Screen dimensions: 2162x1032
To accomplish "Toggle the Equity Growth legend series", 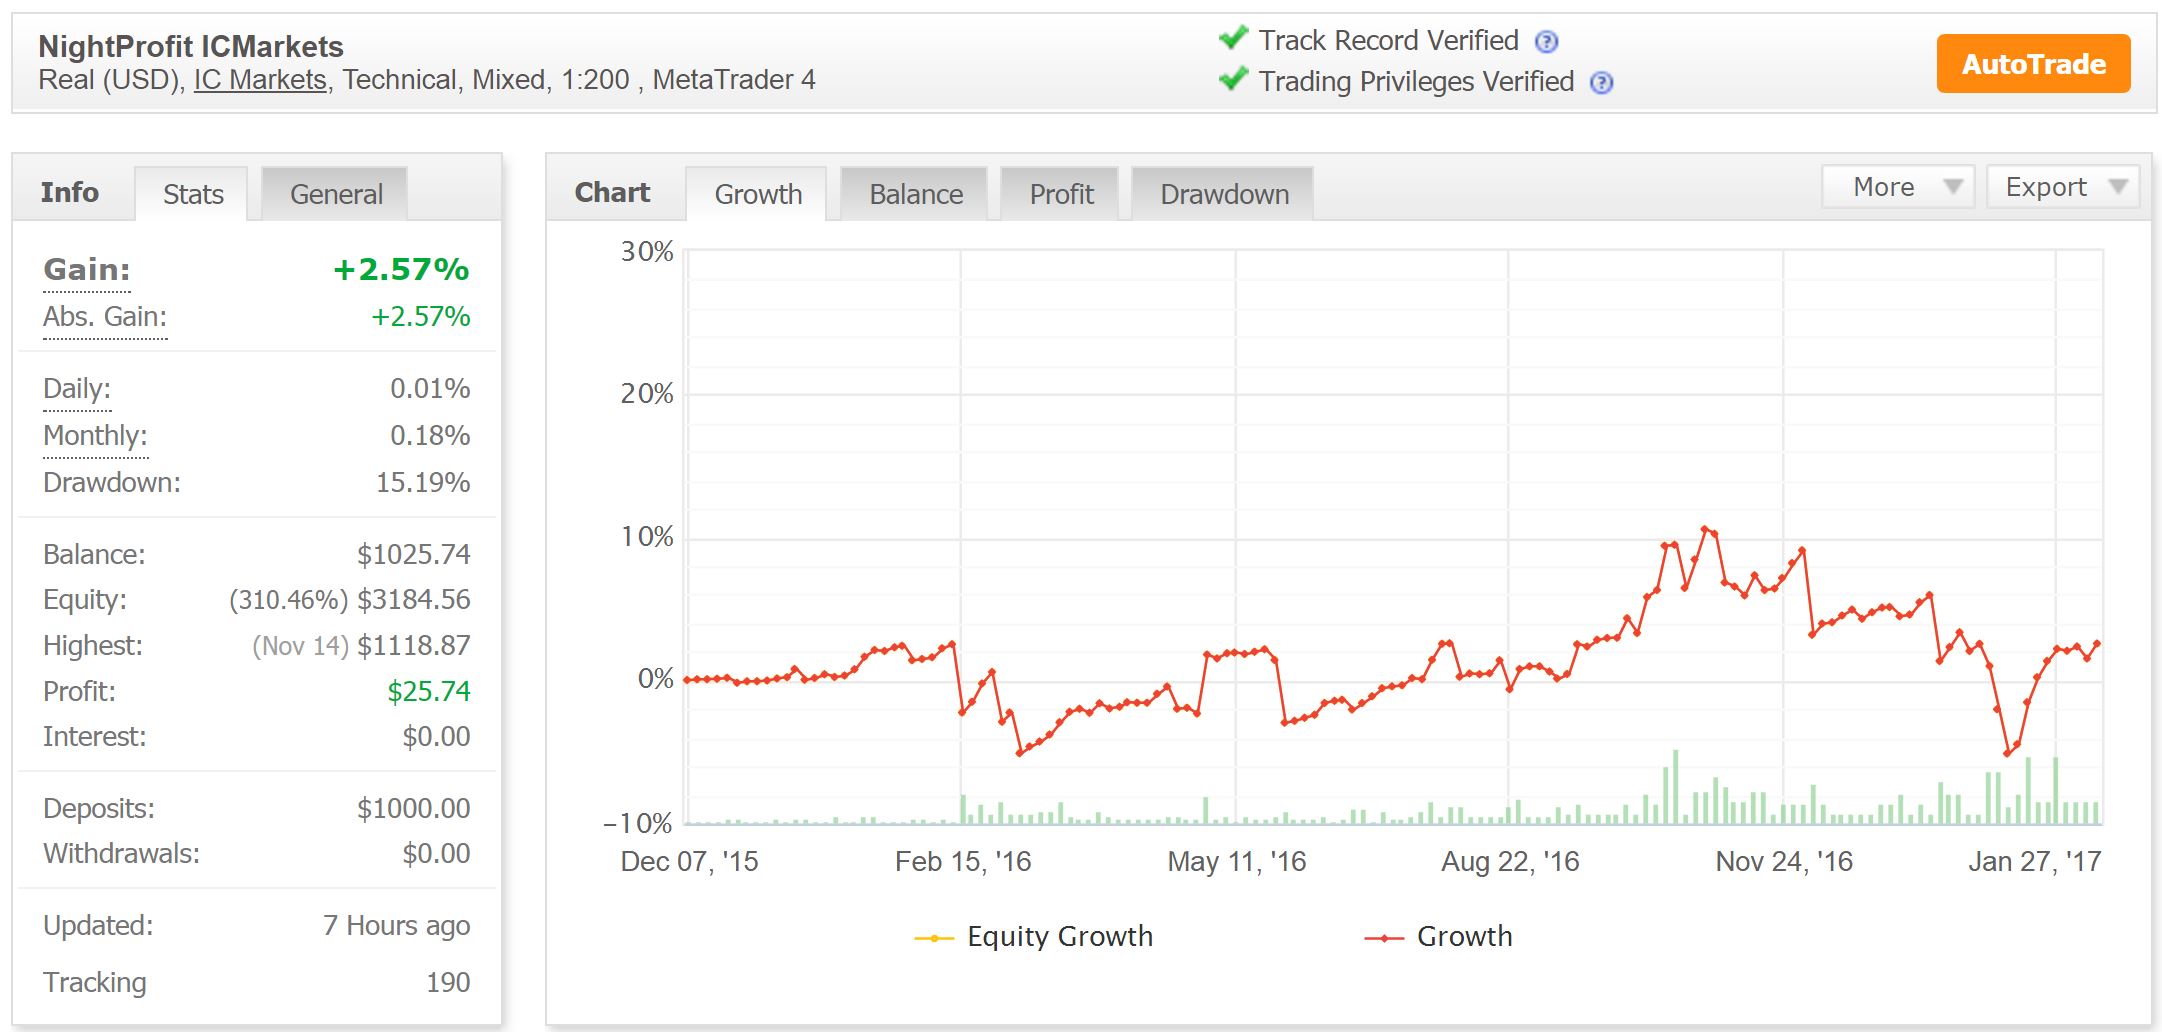I will (x=1034, y=936).
